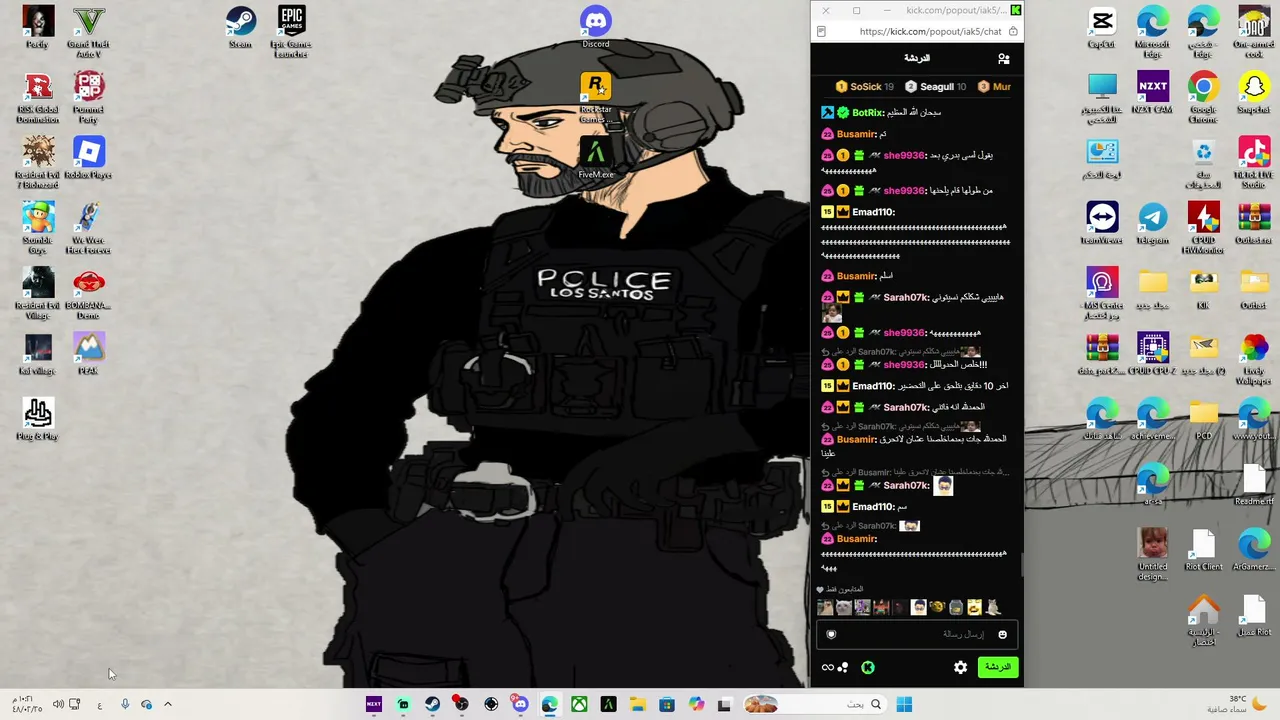Open the Google Chrome desktop shortcut
1280x720 pixels.
tap(1203, 98)
